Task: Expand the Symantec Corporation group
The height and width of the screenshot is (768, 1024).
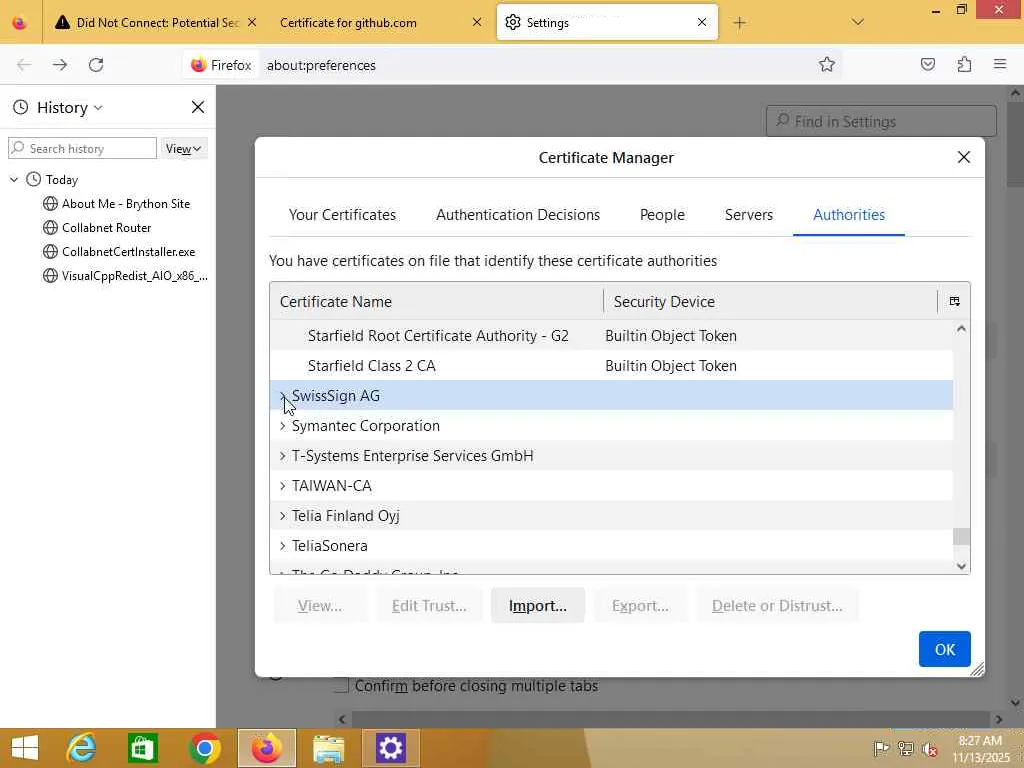Action: 282,425
